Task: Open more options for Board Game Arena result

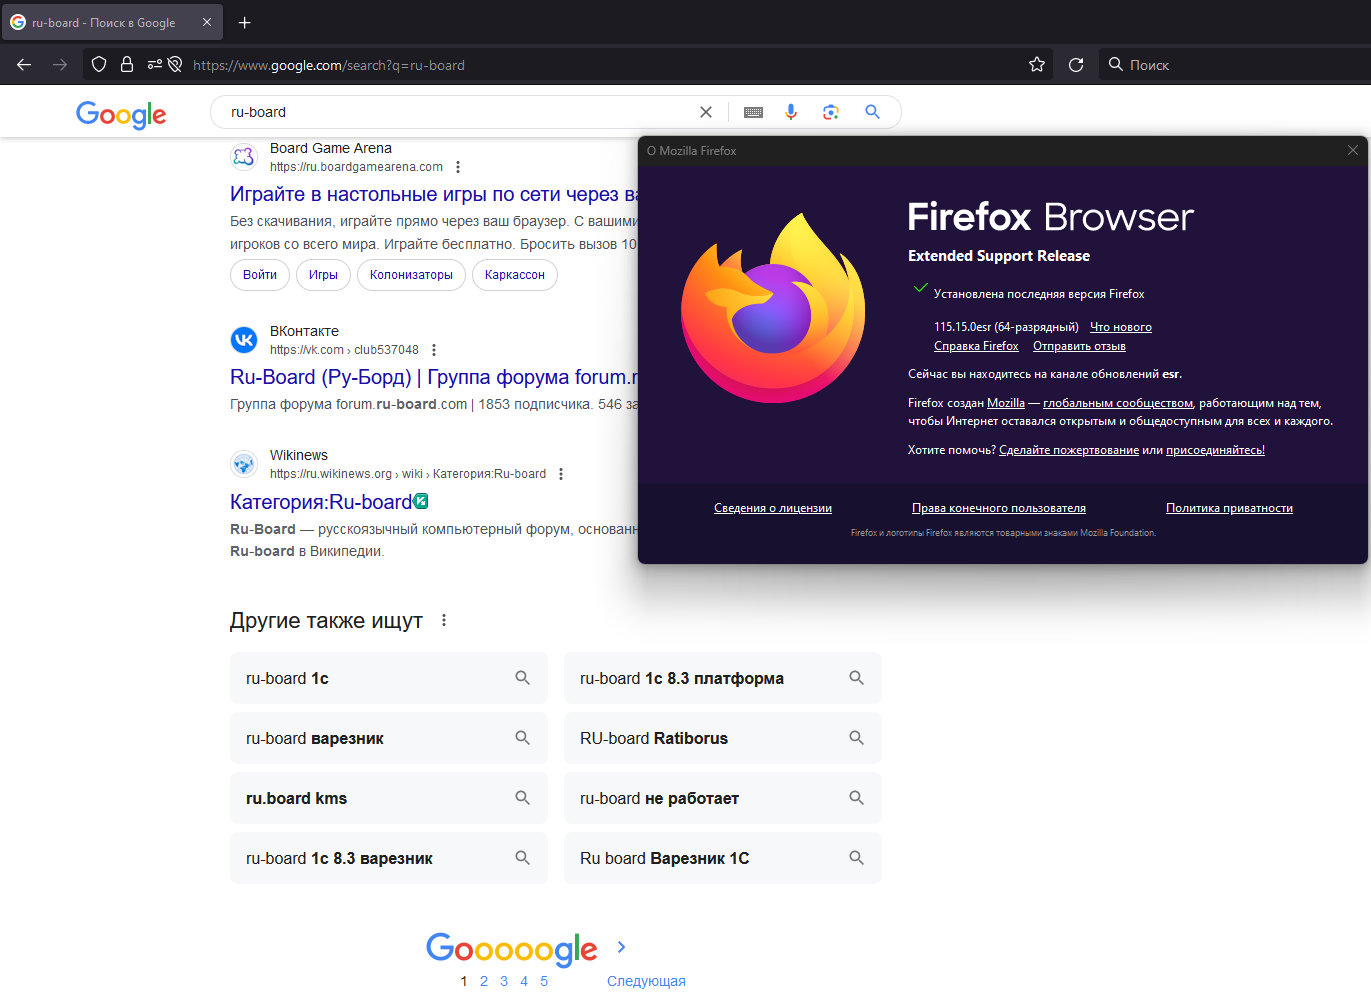Action: click(x=458, y=167)
